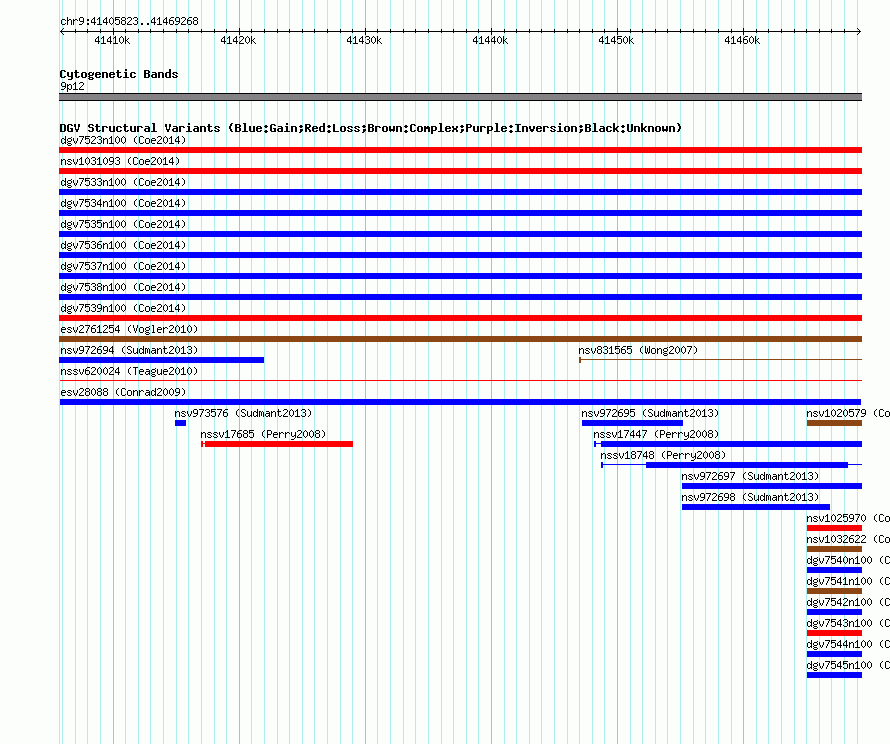Click the nsv972697 (Sudmant2013) label
Viewport: 890px width, 744px height.
pyautogui.click(x=750, y=476)
